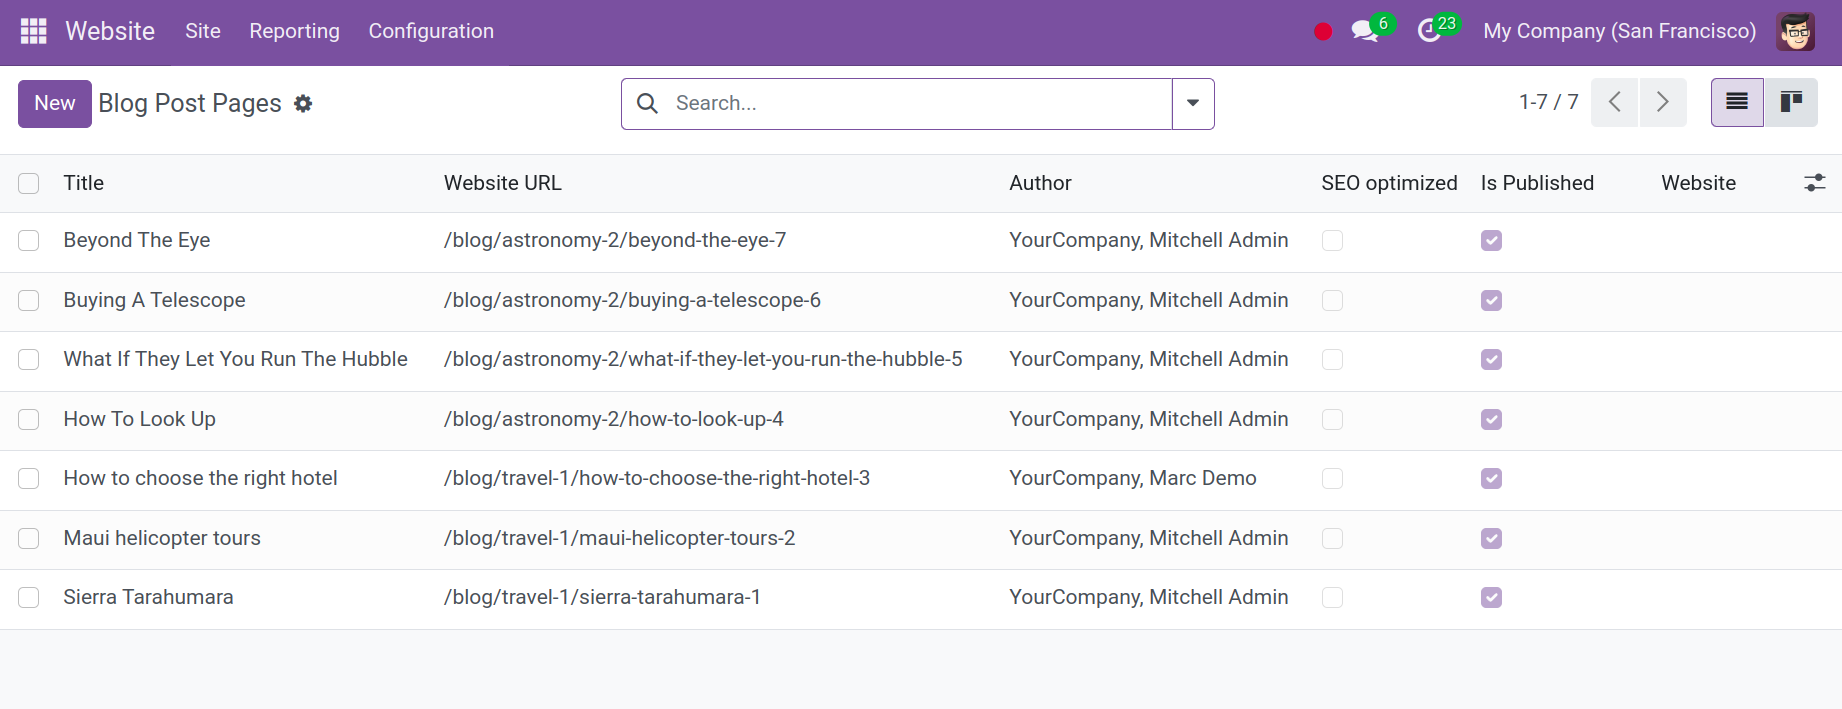The width and height of the screenshot is (1842, 709).
Task: Open the activities clock icon
Action: click(1429, 31)
